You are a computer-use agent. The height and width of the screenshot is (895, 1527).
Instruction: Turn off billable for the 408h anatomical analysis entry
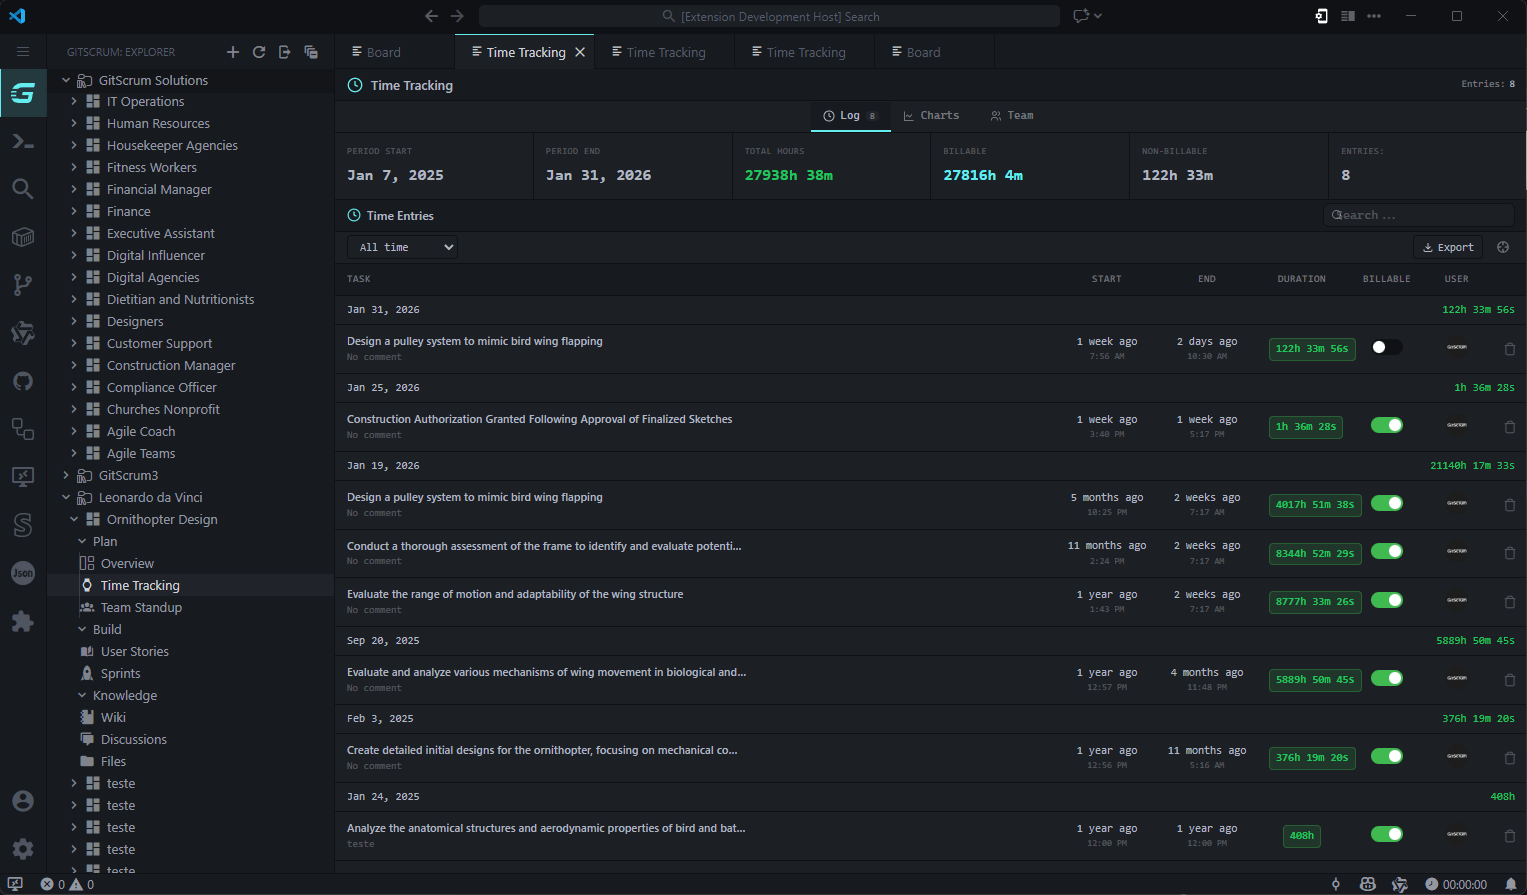pos(1387,833)
